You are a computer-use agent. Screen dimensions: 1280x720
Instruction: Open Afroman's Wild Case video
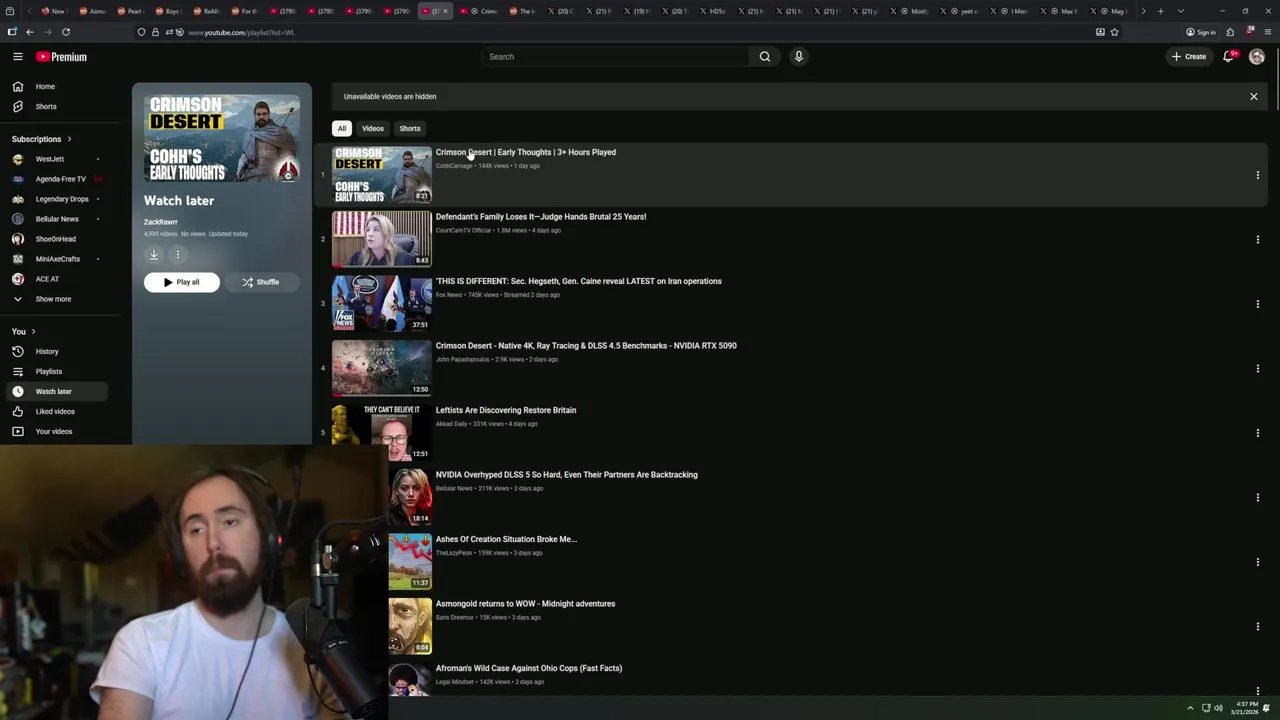point(529,669)
